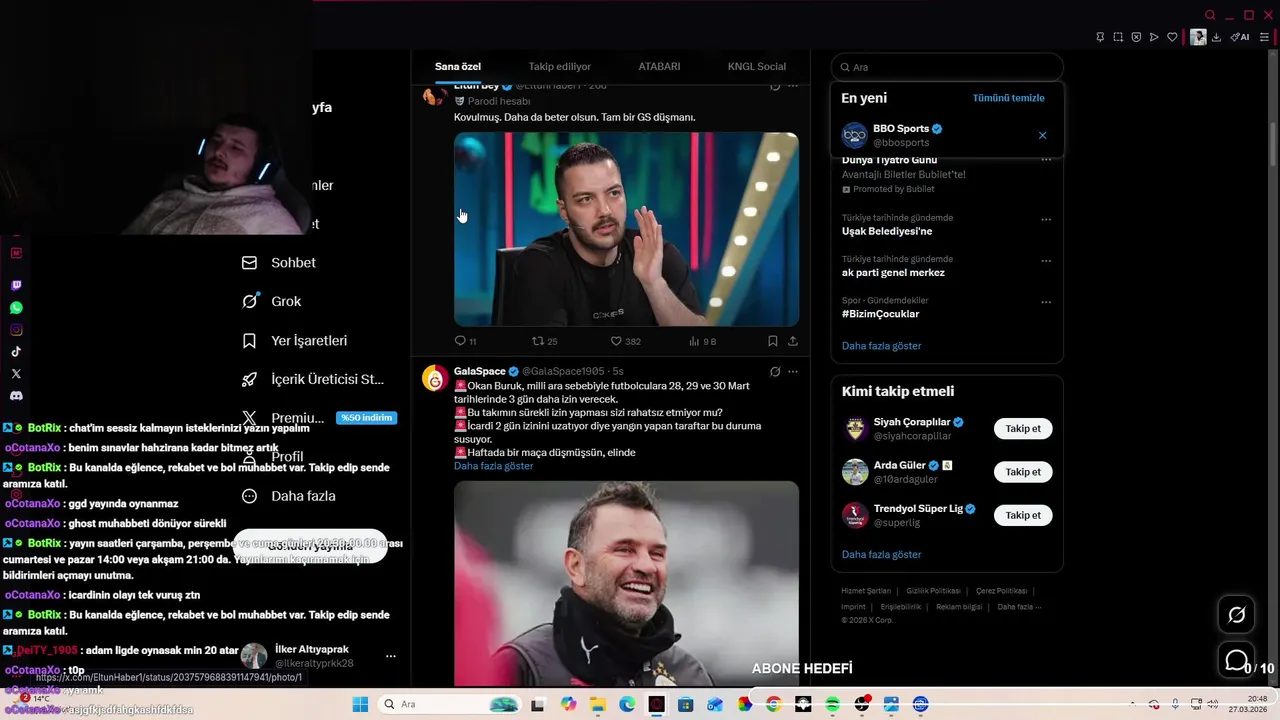Image resolution: width=1280 pixels, height=720 pixels.
Task: Open Spotify from the taskbar
Action: [833, 704]
